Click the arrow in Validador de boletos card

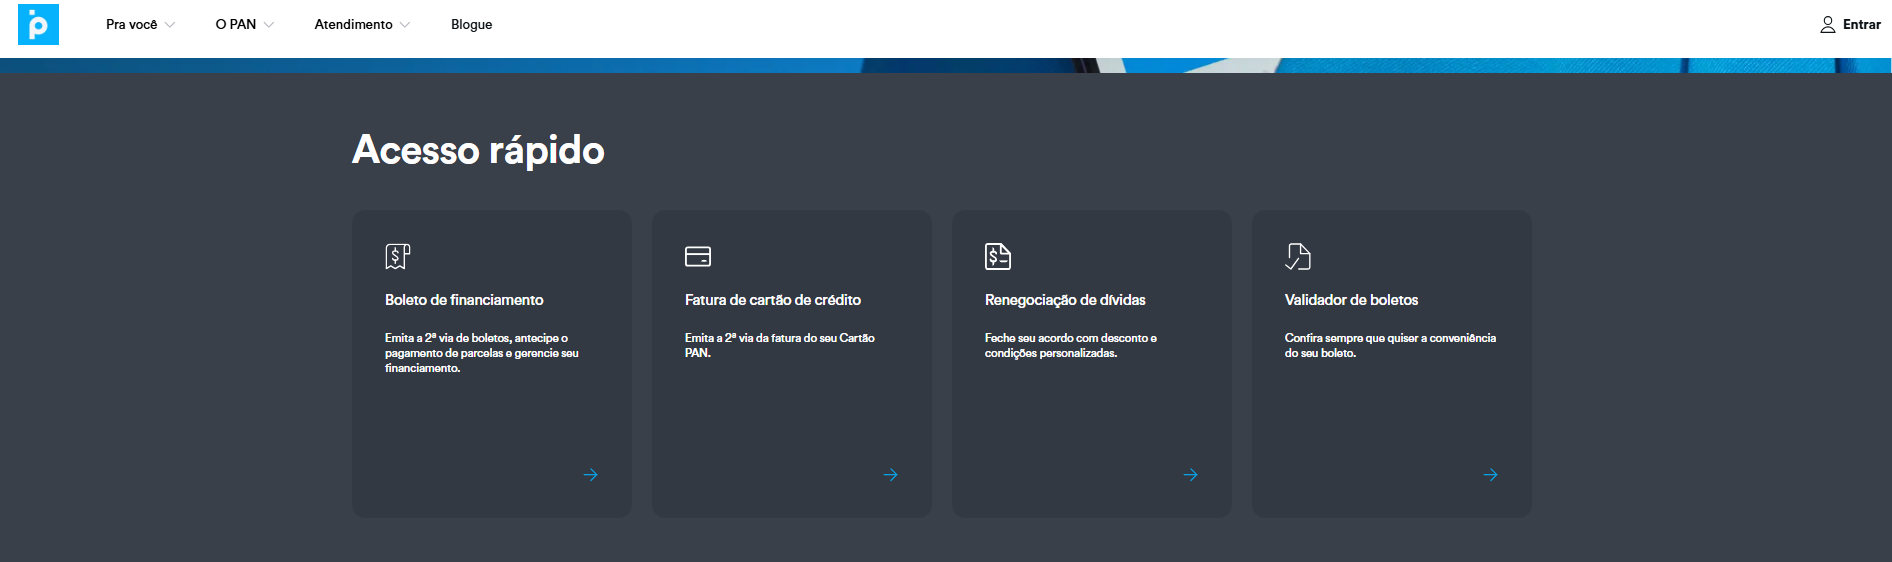[x=1490, y=475]
